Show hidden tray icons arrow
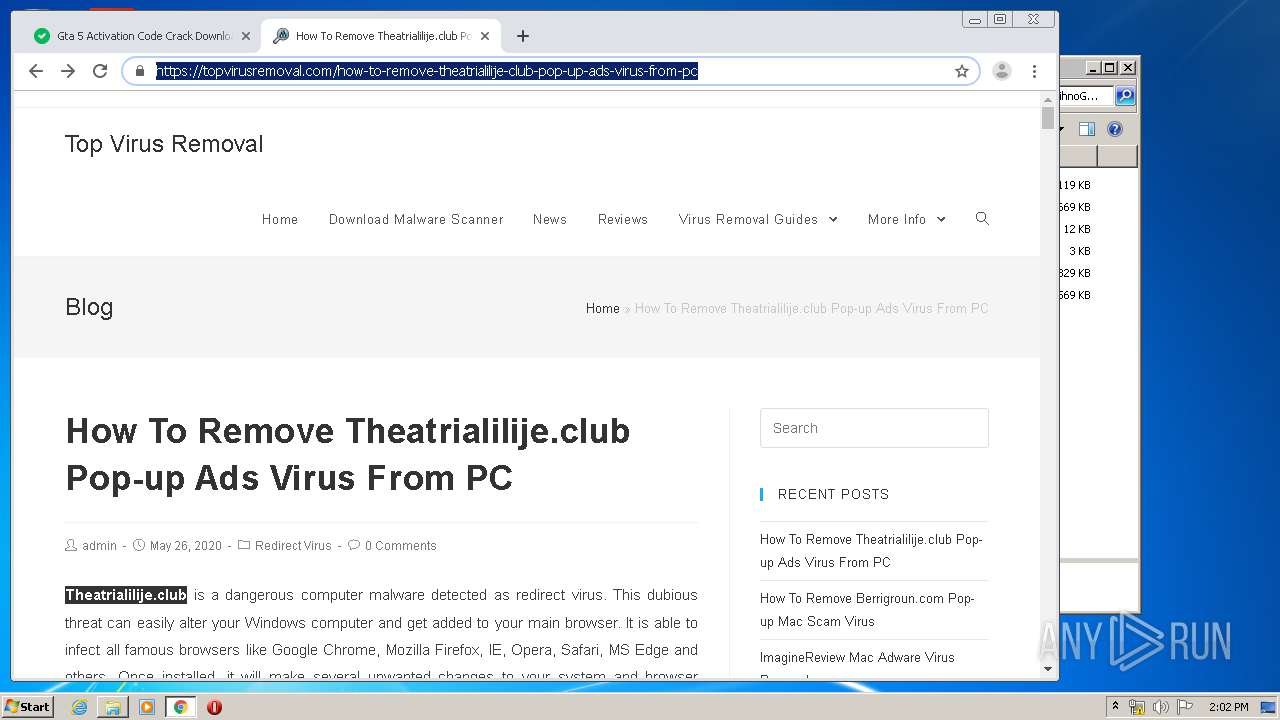 point(1116,707)
